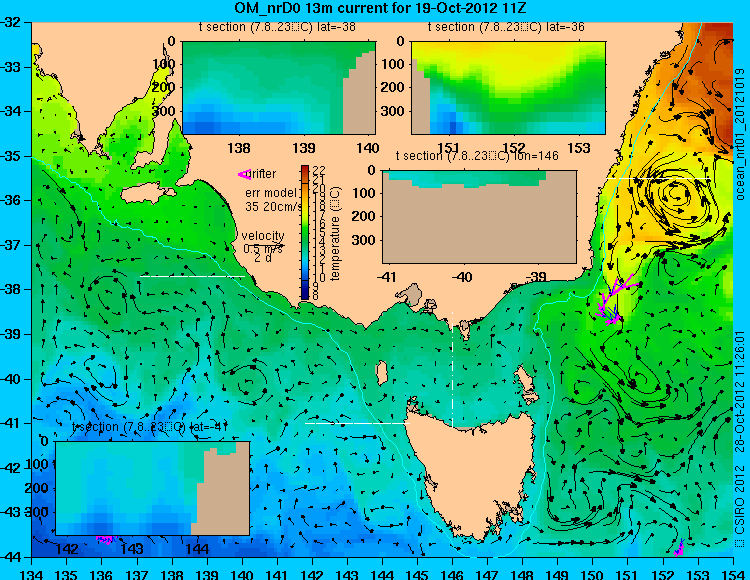The width and height of the screenshot is (750, 580).
Task: Click the latitude '-42' left axis label
Action: pos(11,468)
